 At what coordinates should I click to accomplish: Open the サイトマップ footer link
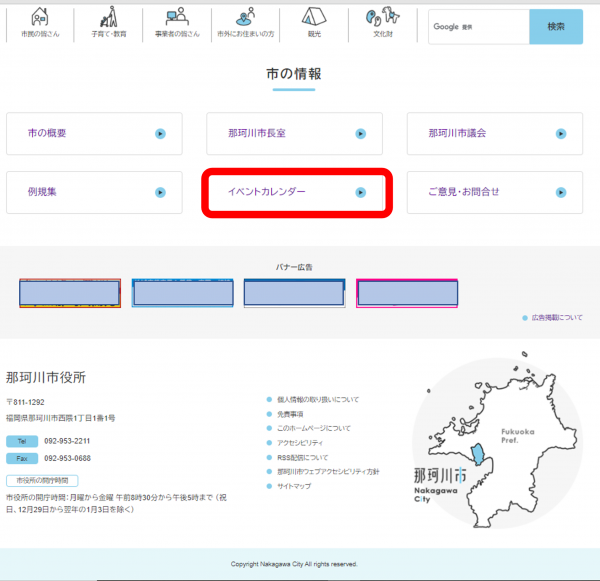(294, 486)
